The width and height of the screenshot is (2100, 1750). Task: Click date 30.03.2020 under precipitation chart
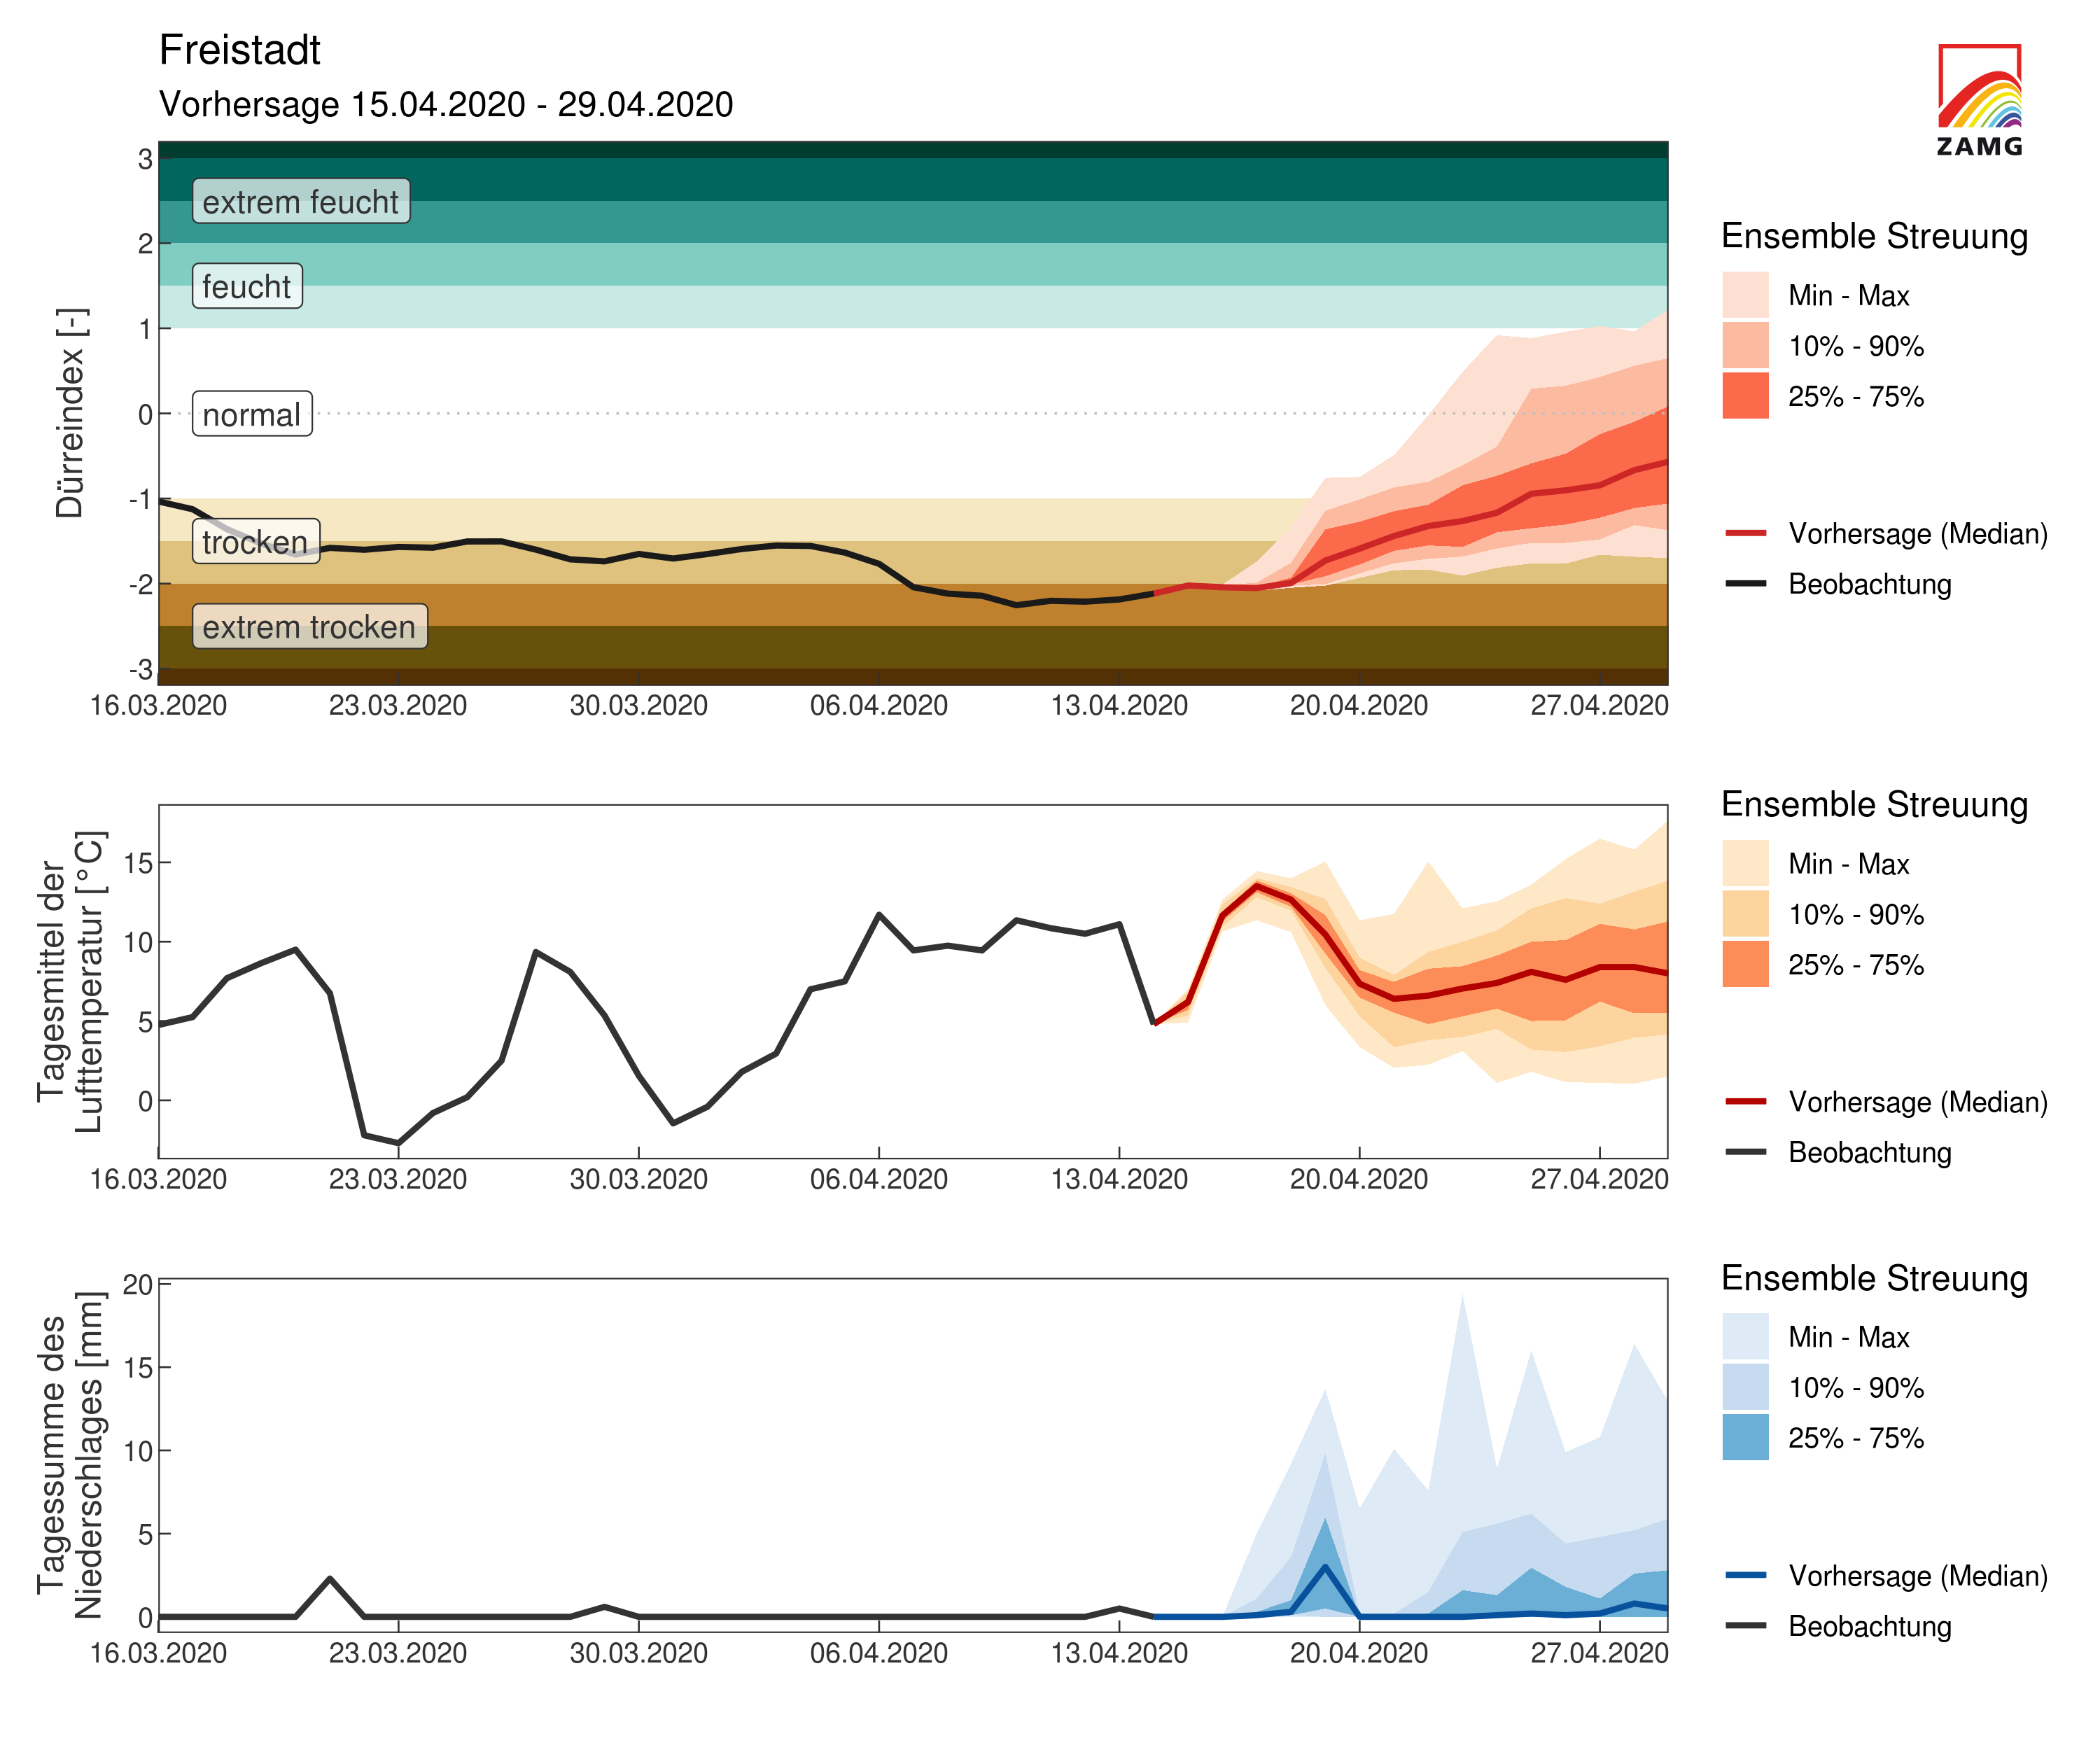639,1653
